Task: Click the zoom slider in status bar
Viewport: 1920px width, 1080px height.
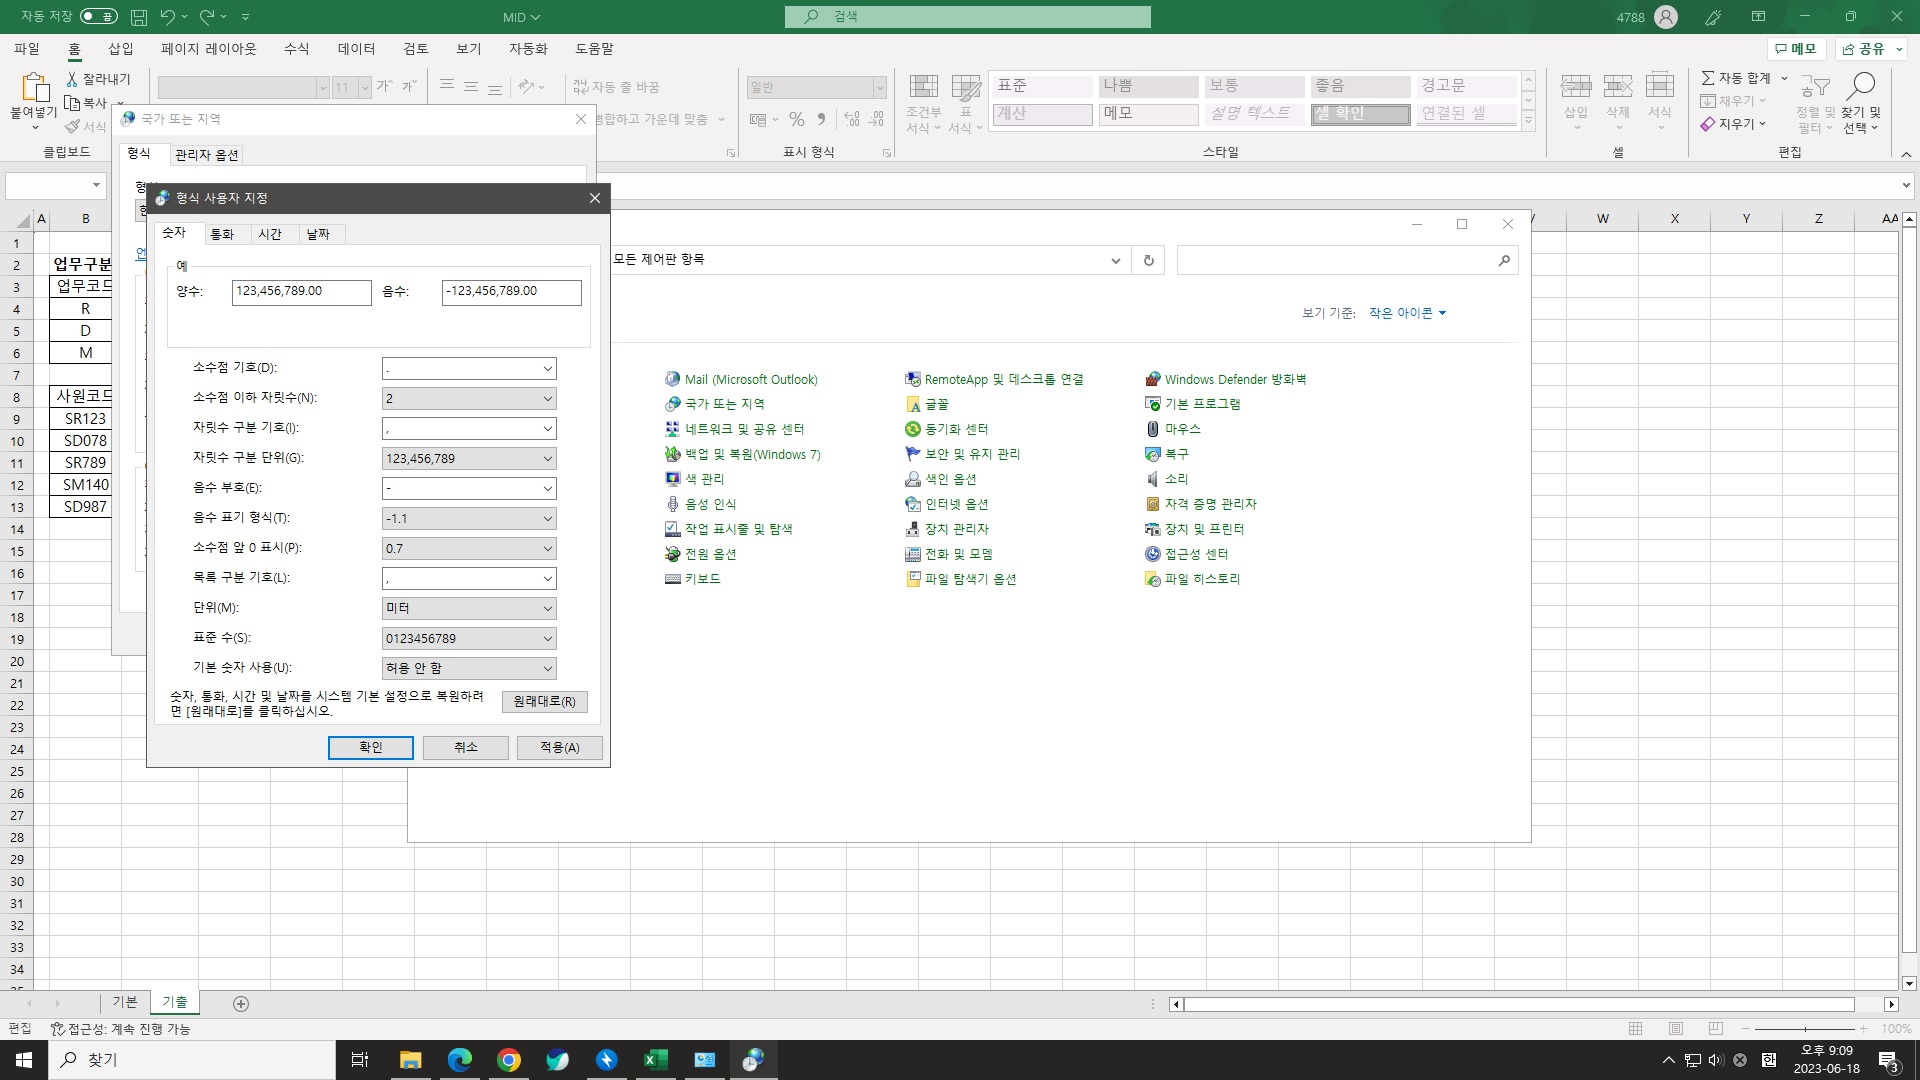Action: pos(1805,1028)
